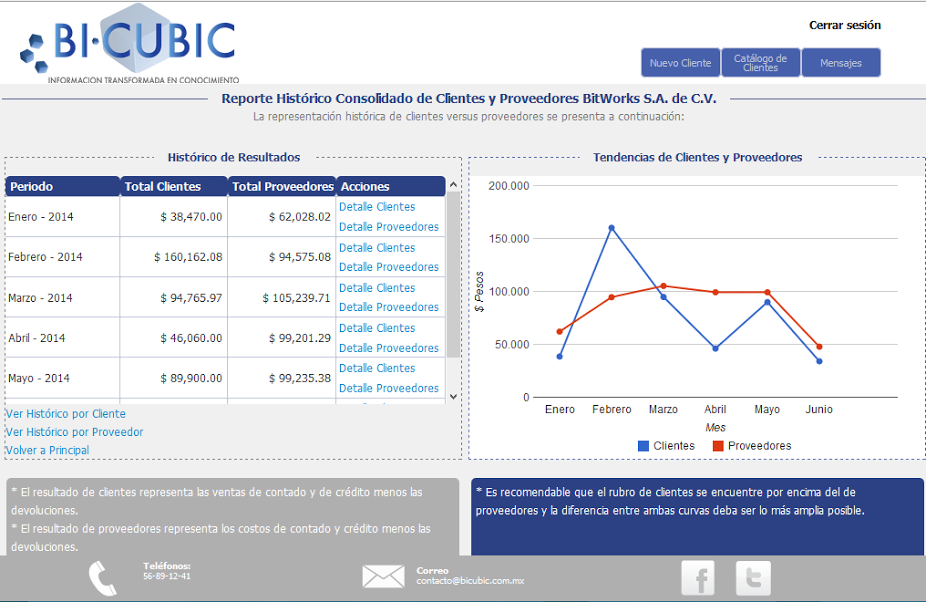The width and height of the screenshot is (926, 602).
Task: Open Detalle Proveedores for Abril - 2014
Action: click(389, 348)
